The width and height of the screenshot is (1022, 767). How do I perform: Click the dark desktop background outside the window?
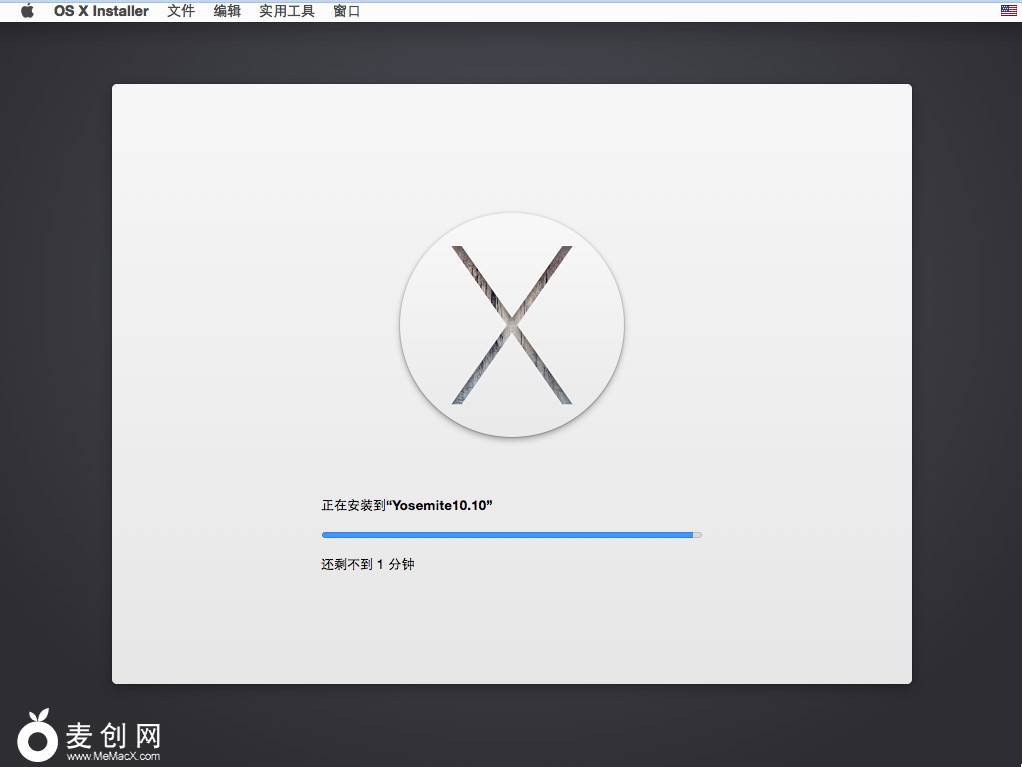pyautogui.click(x=960, y=400)
